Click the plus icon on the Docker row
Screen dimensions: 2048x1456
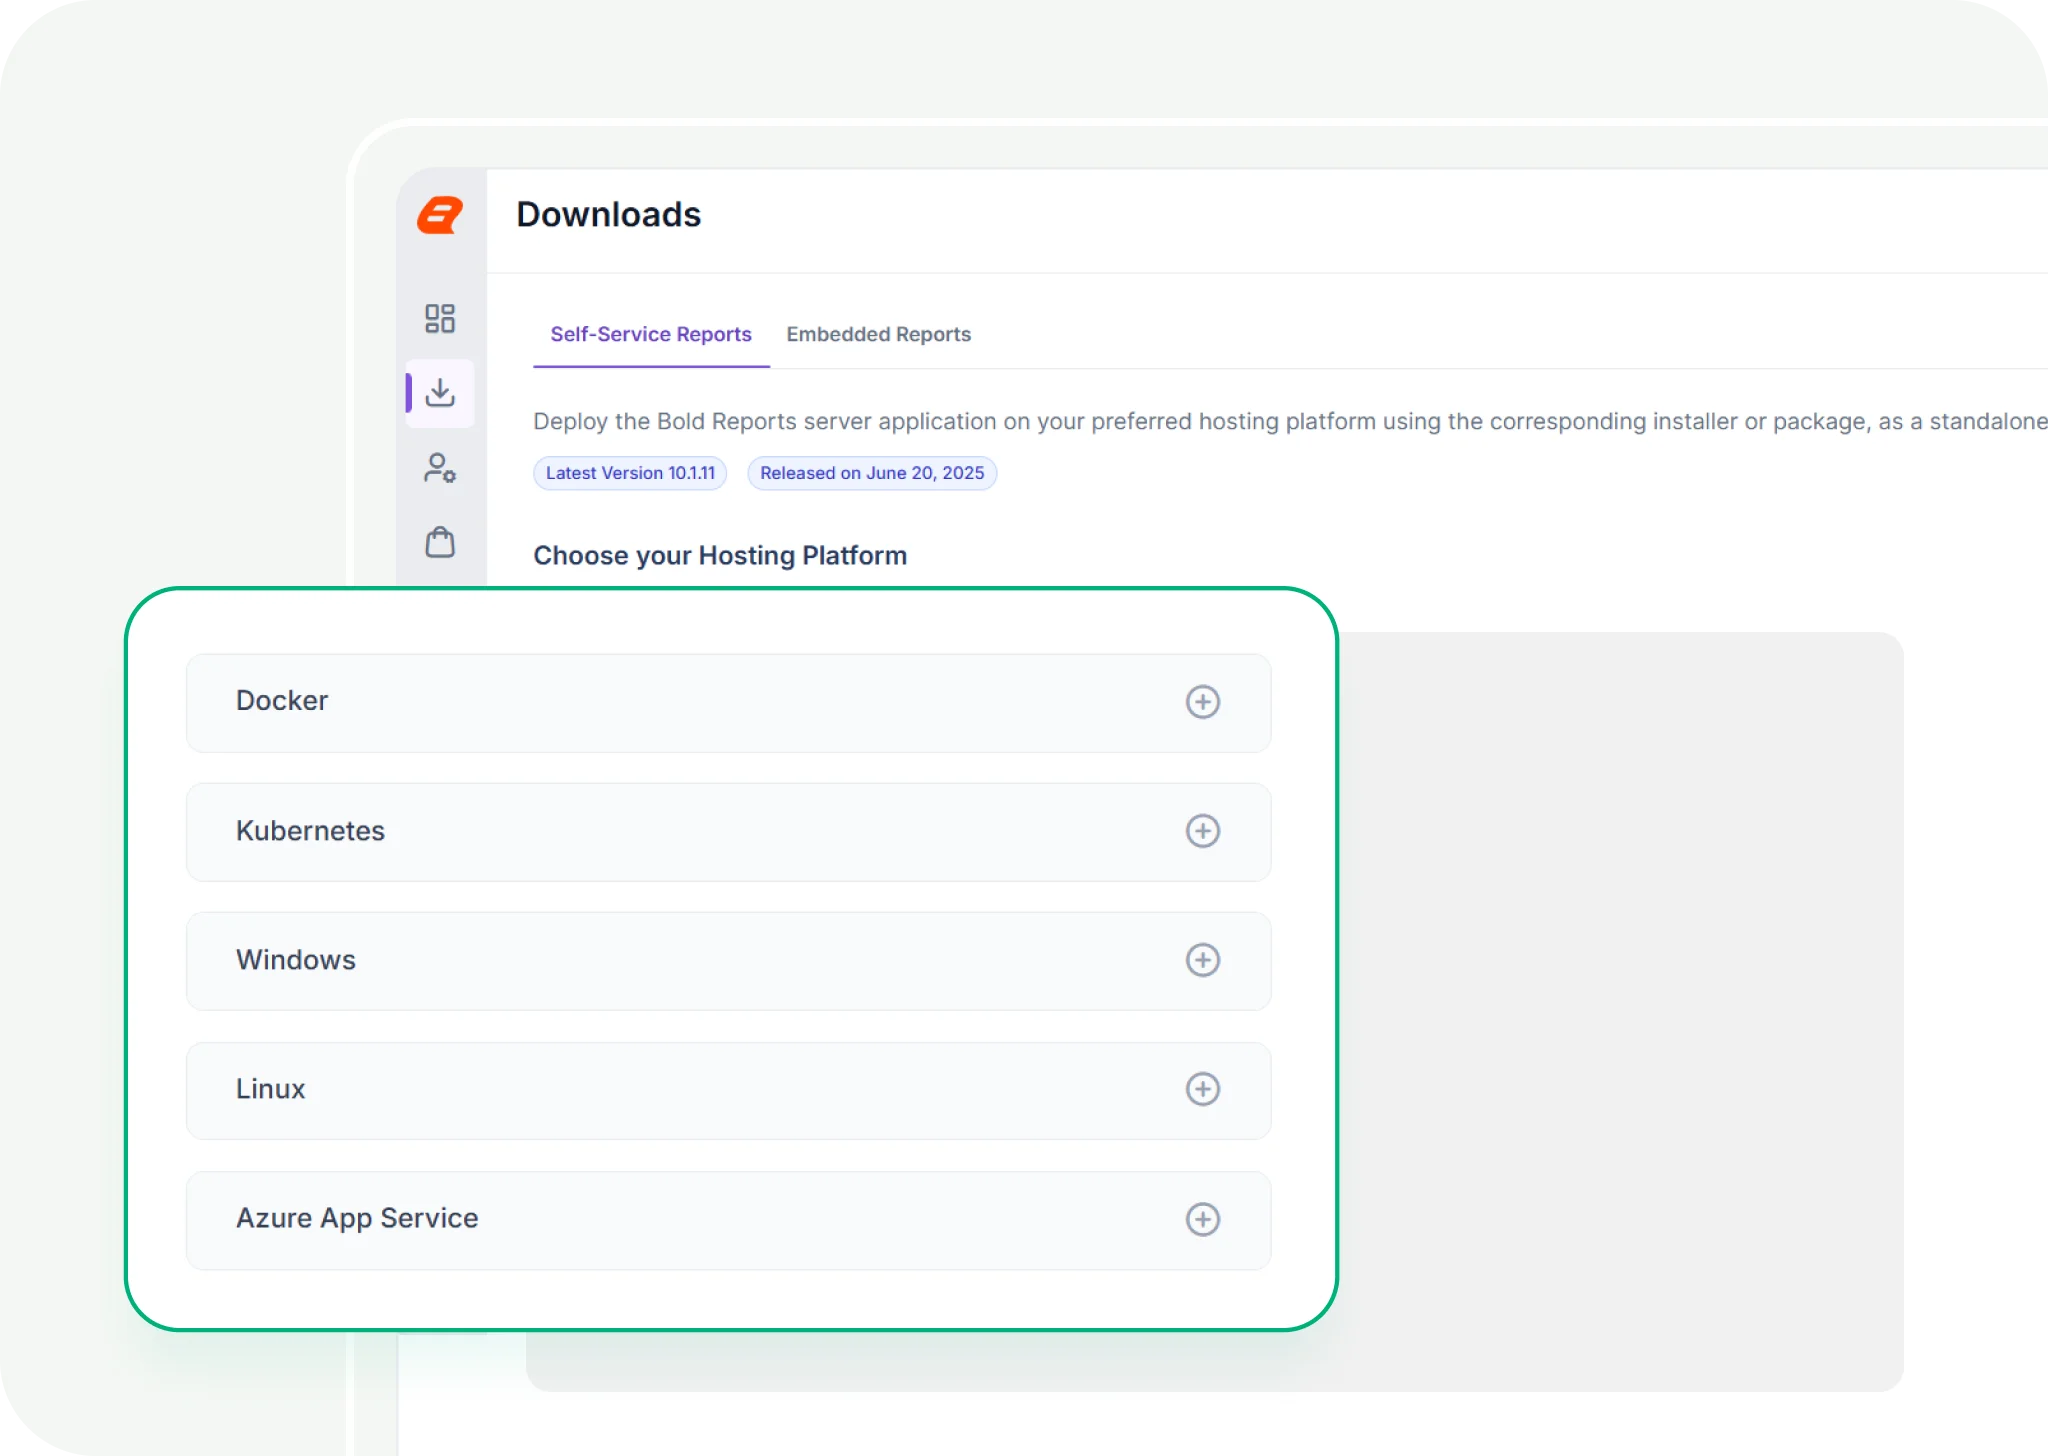coord(1203,702)
